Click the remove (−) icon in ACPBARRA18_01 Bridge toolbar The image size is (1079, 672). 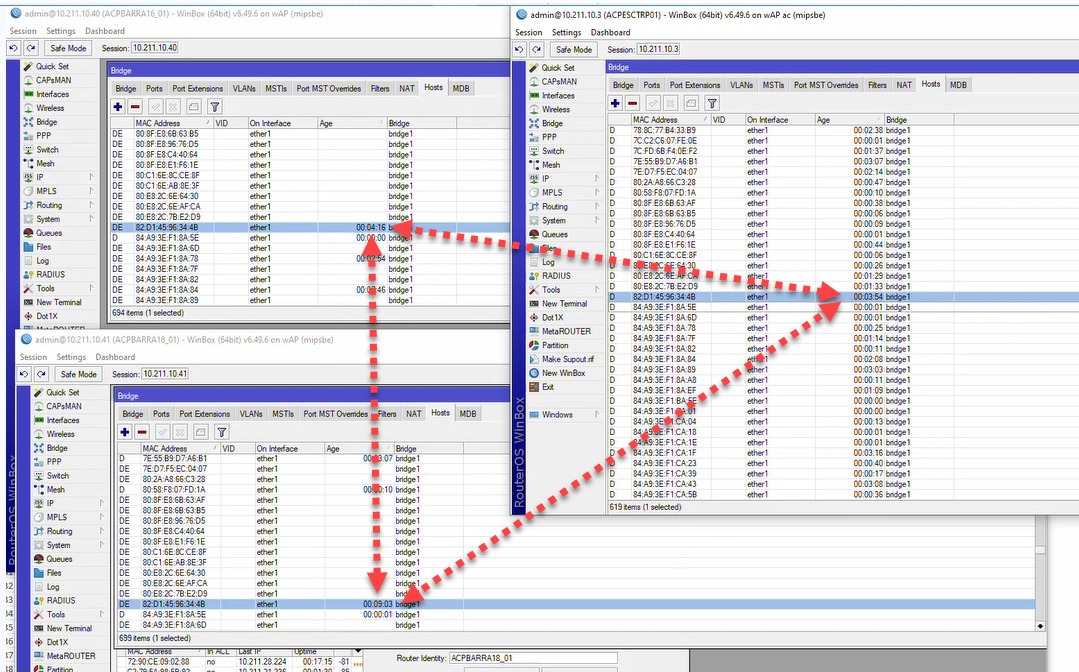click(142, 432)
